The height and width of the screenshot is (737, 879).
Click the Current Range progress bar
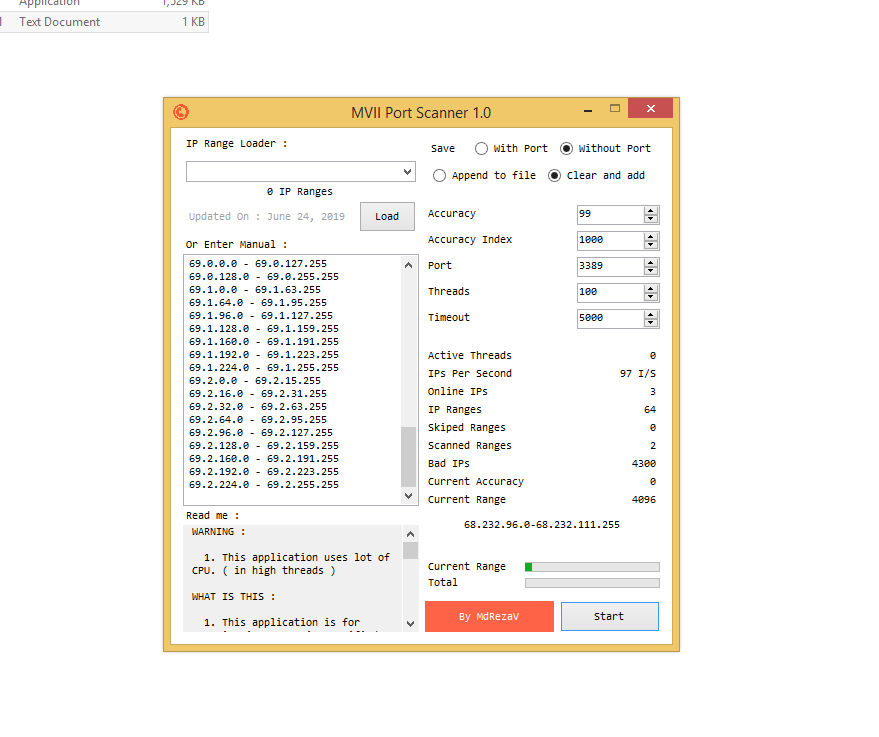tap(590, 566)
